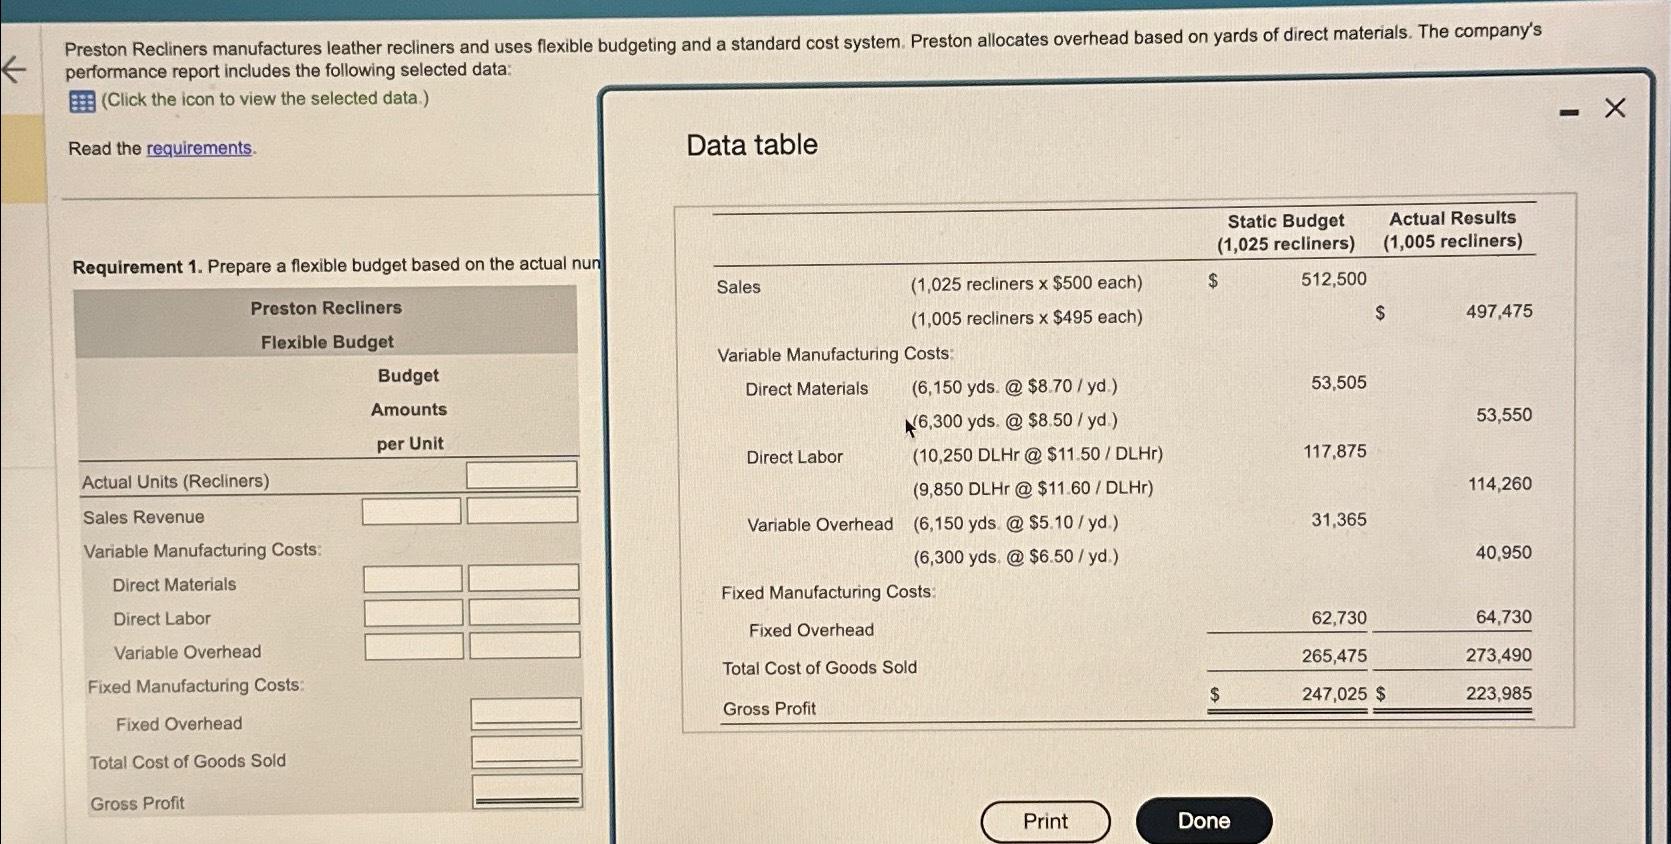Viewport: 1671px width, 844px height.
Task: Close the Data table dialog
Action: [1615, 107]
